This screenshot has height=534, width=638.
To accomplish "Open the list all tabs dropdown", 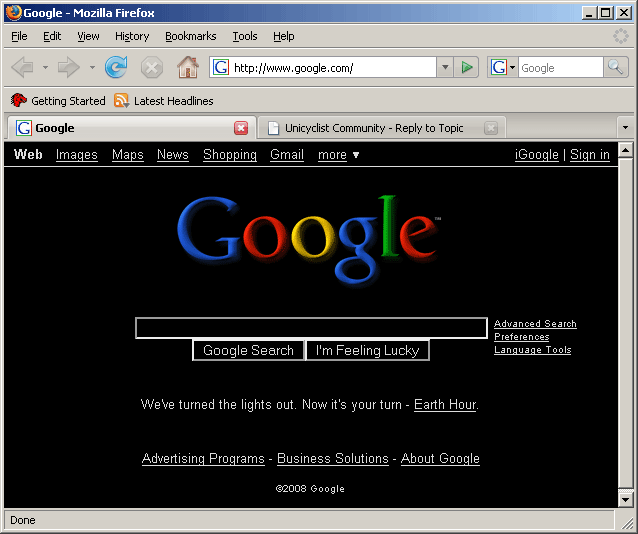I will (625, 127).
